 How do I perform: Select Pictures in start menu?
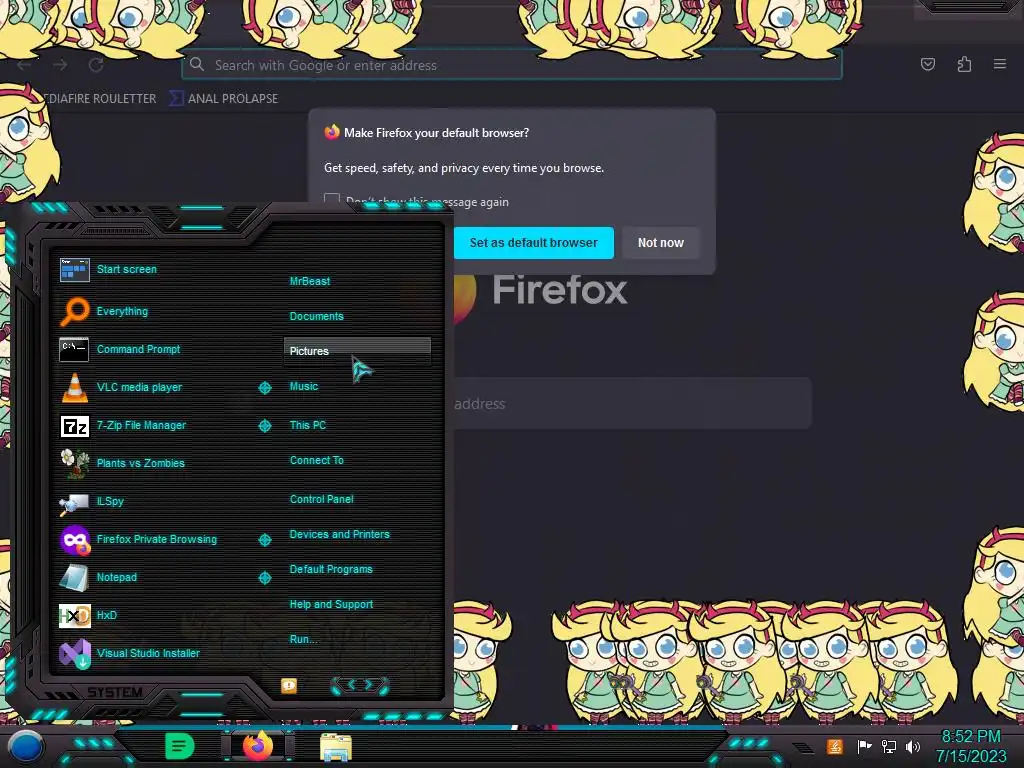tap(357, 351)
